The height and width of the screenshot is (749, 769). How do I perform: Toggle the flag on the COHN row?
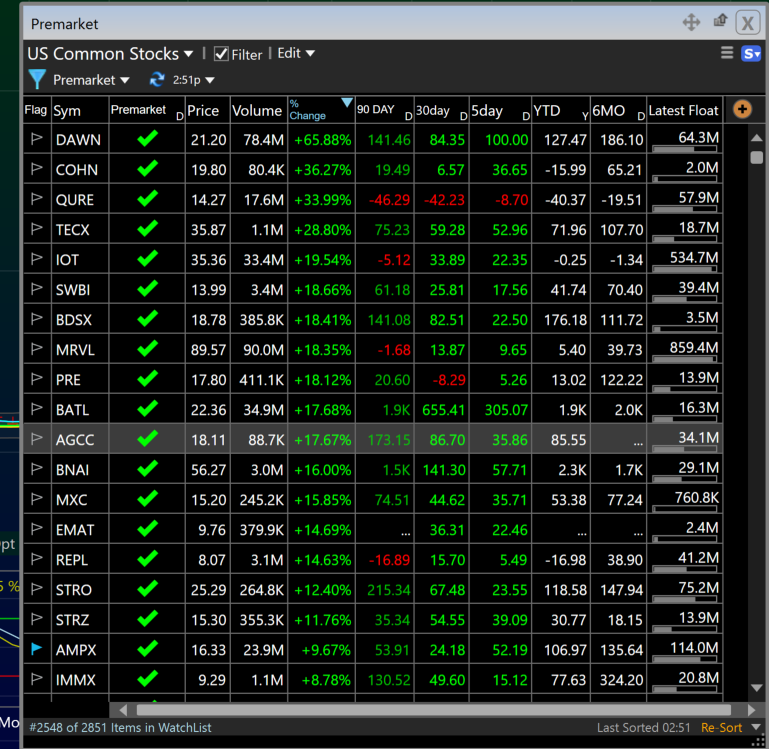[x=37, y=169]
